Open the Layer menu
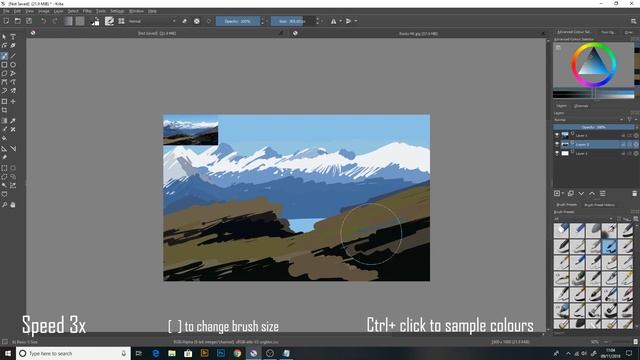This screenshot has height=360, width=640. click(58, 11)
